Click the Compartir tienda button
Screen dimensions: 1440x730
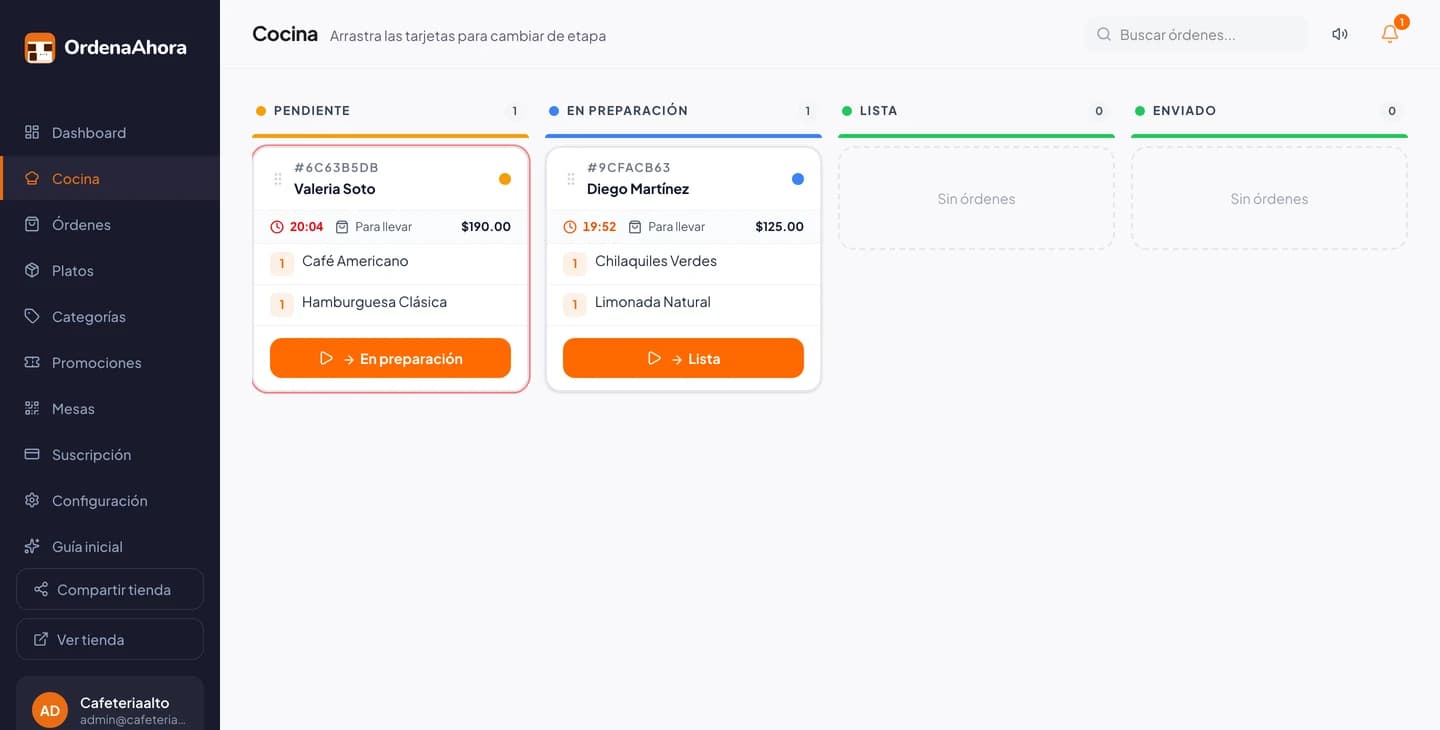coord(110,589)
